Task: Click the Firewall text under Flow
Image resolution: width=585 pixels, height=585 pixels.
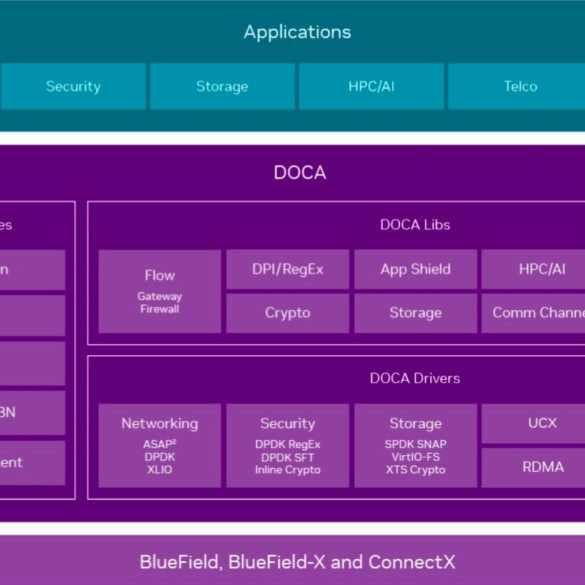Action: pyautogui.click(x=160, y=309)
